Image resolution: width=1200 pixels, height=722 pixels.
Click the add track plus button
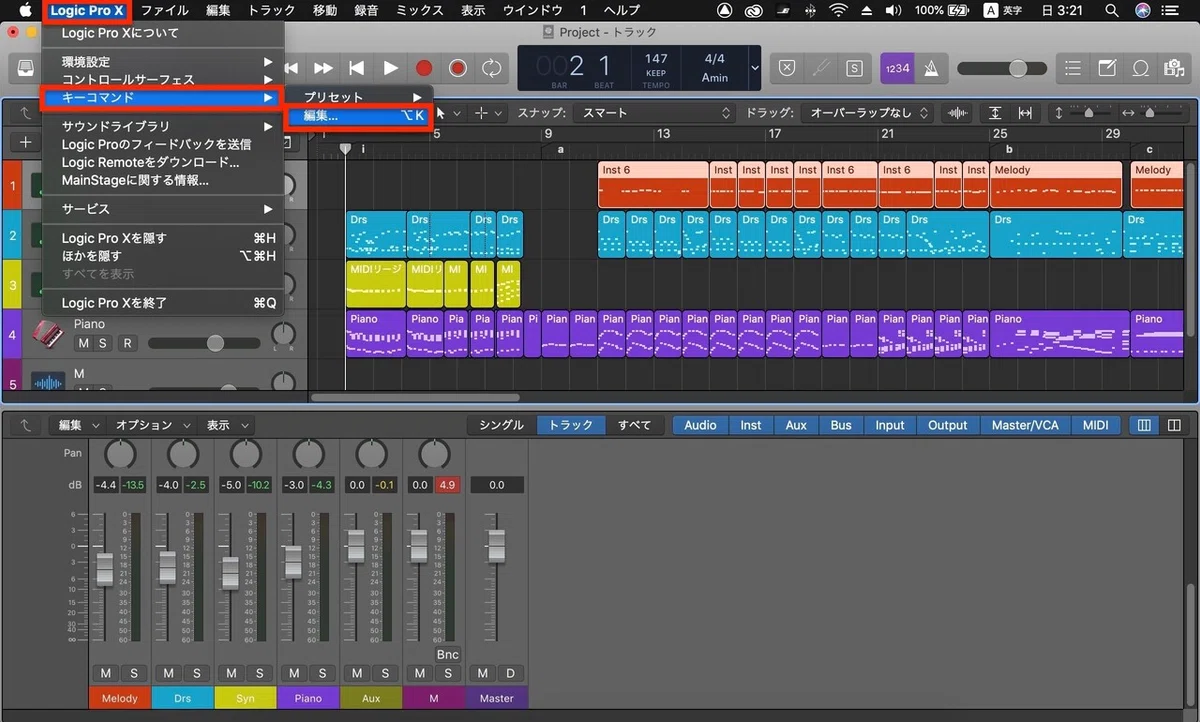[x=26, y=143]
